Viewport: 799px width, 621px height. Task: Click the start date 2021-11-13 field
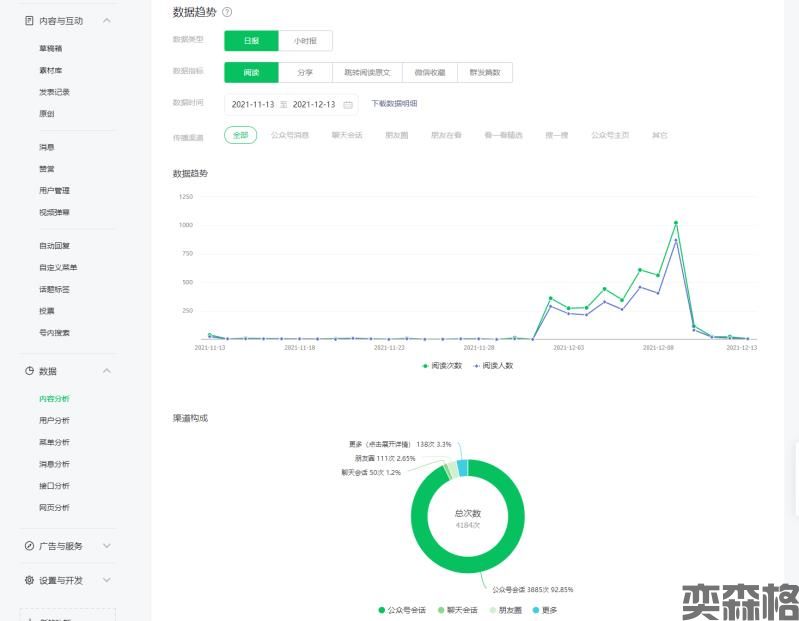[252, 104]
